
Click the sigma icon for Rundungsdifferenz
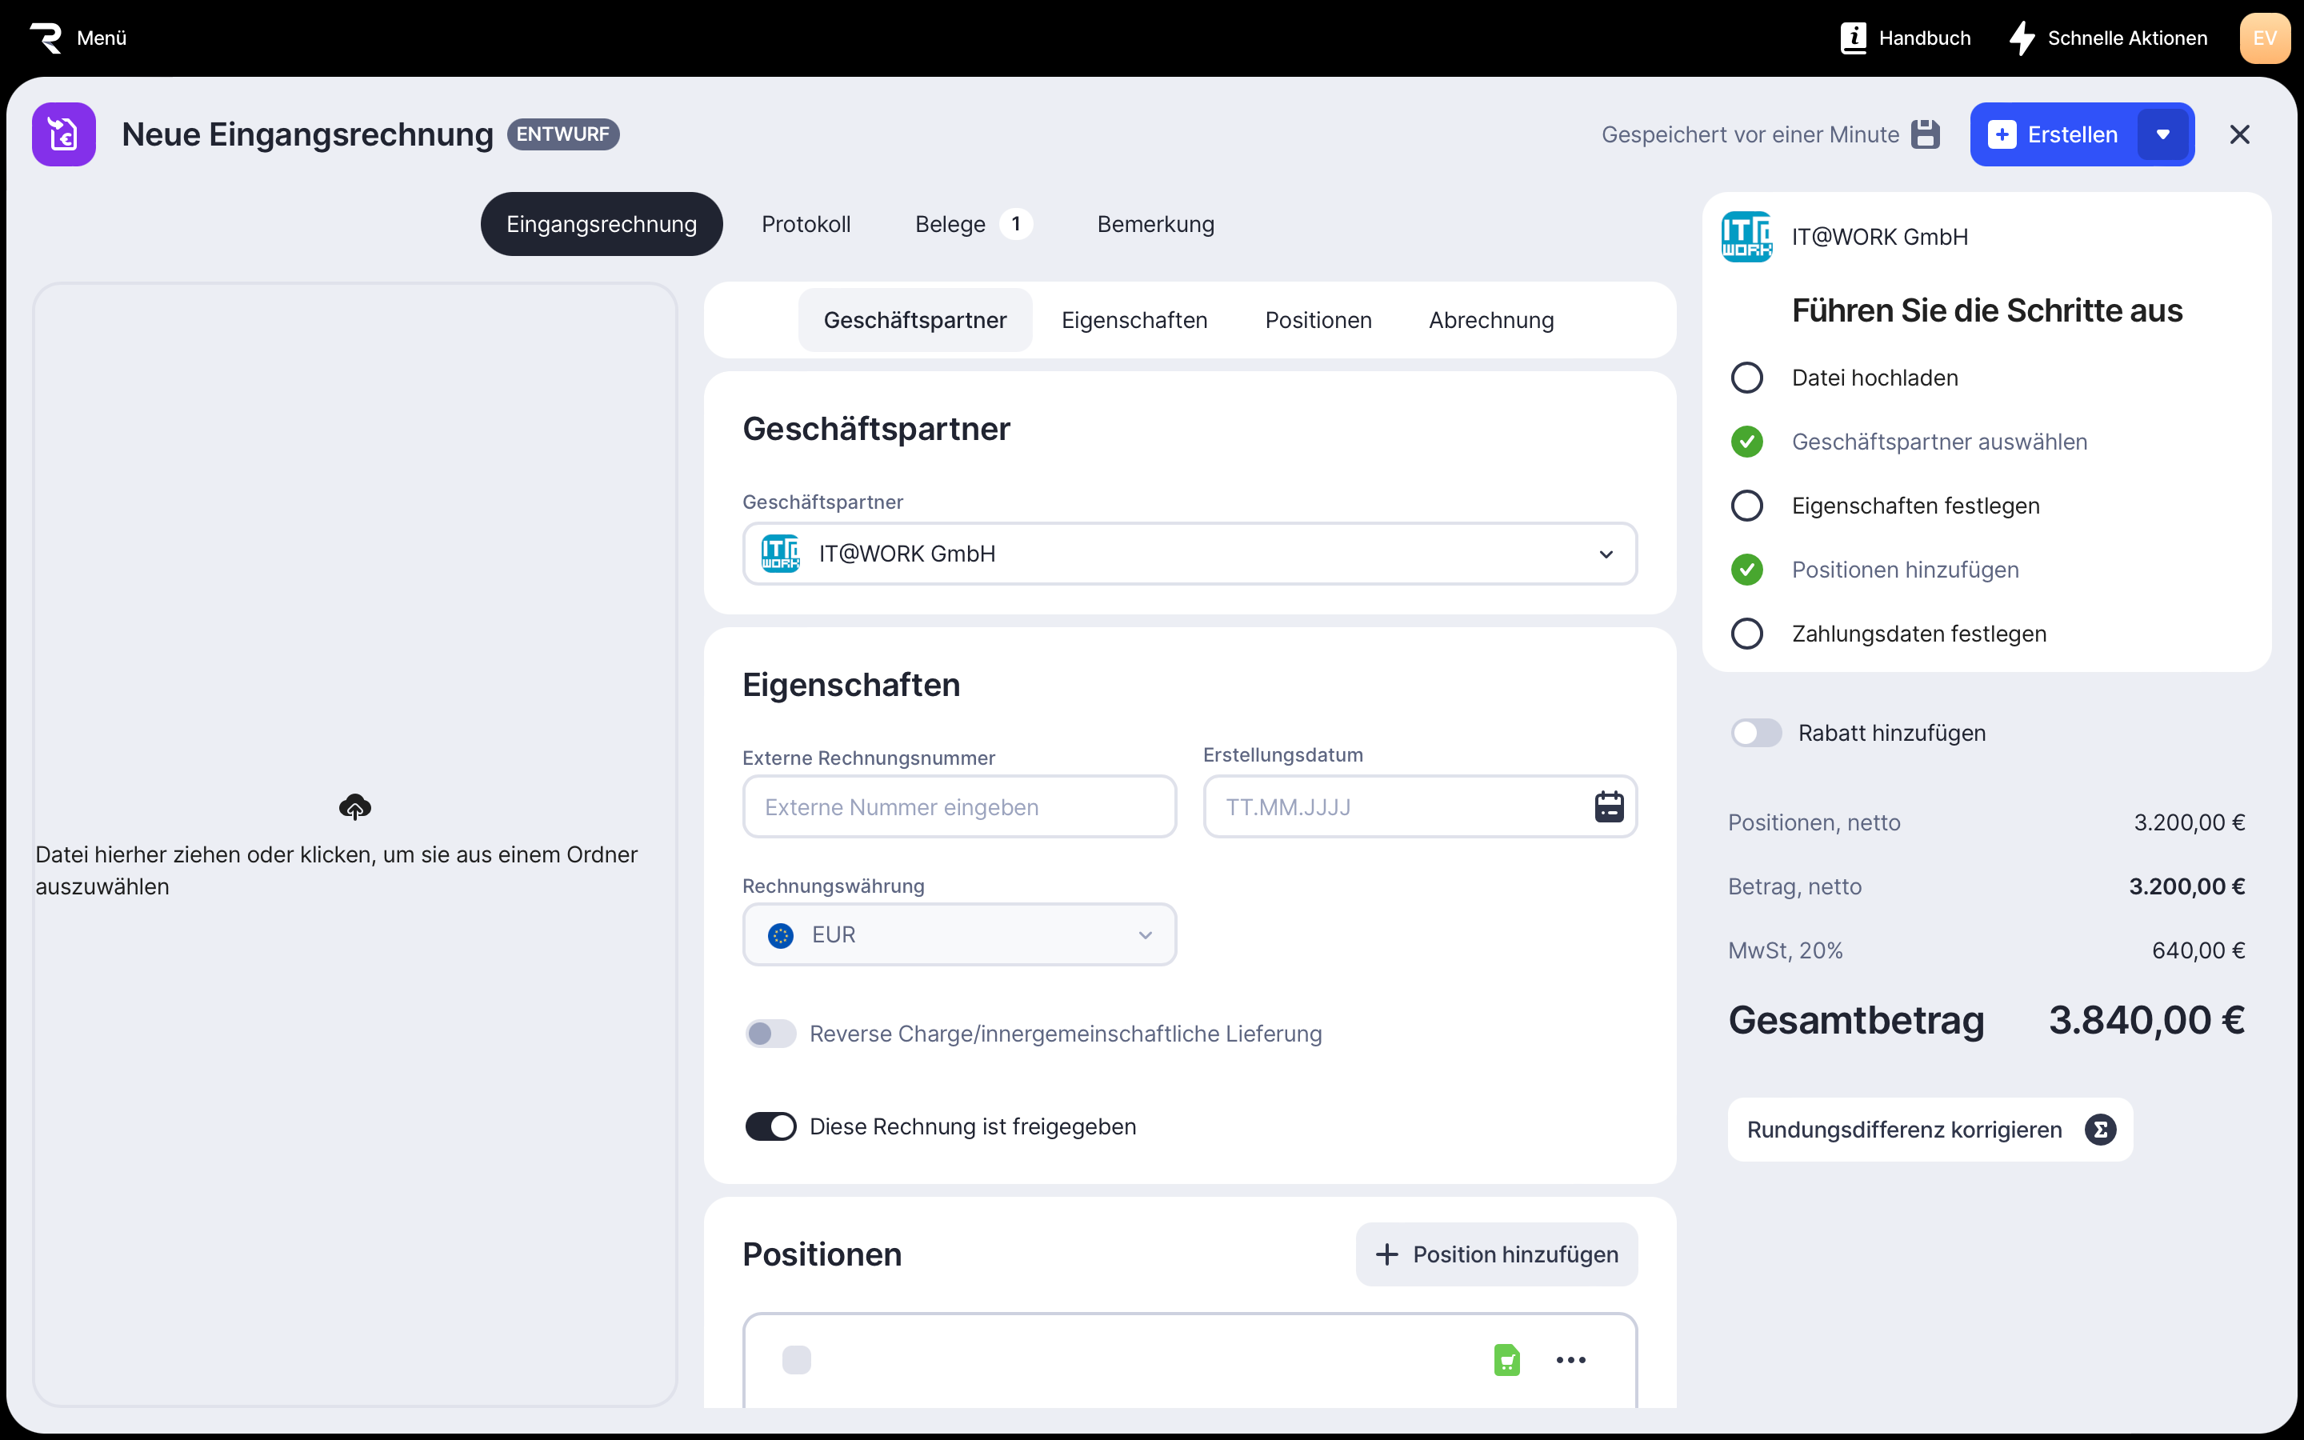2100,1129
